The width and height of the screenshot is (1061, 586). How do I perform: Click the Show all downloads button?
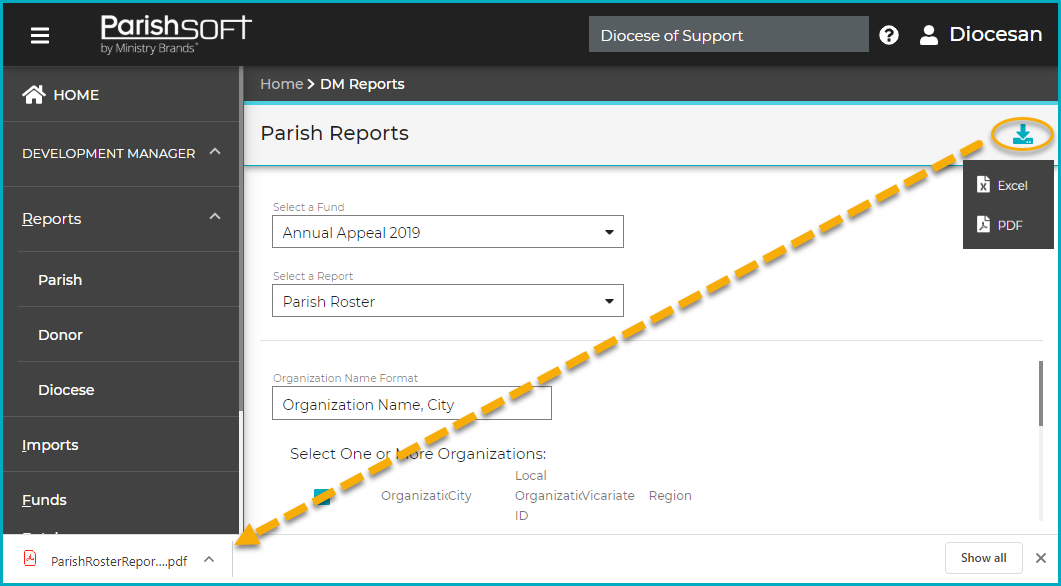pos(983,558)
